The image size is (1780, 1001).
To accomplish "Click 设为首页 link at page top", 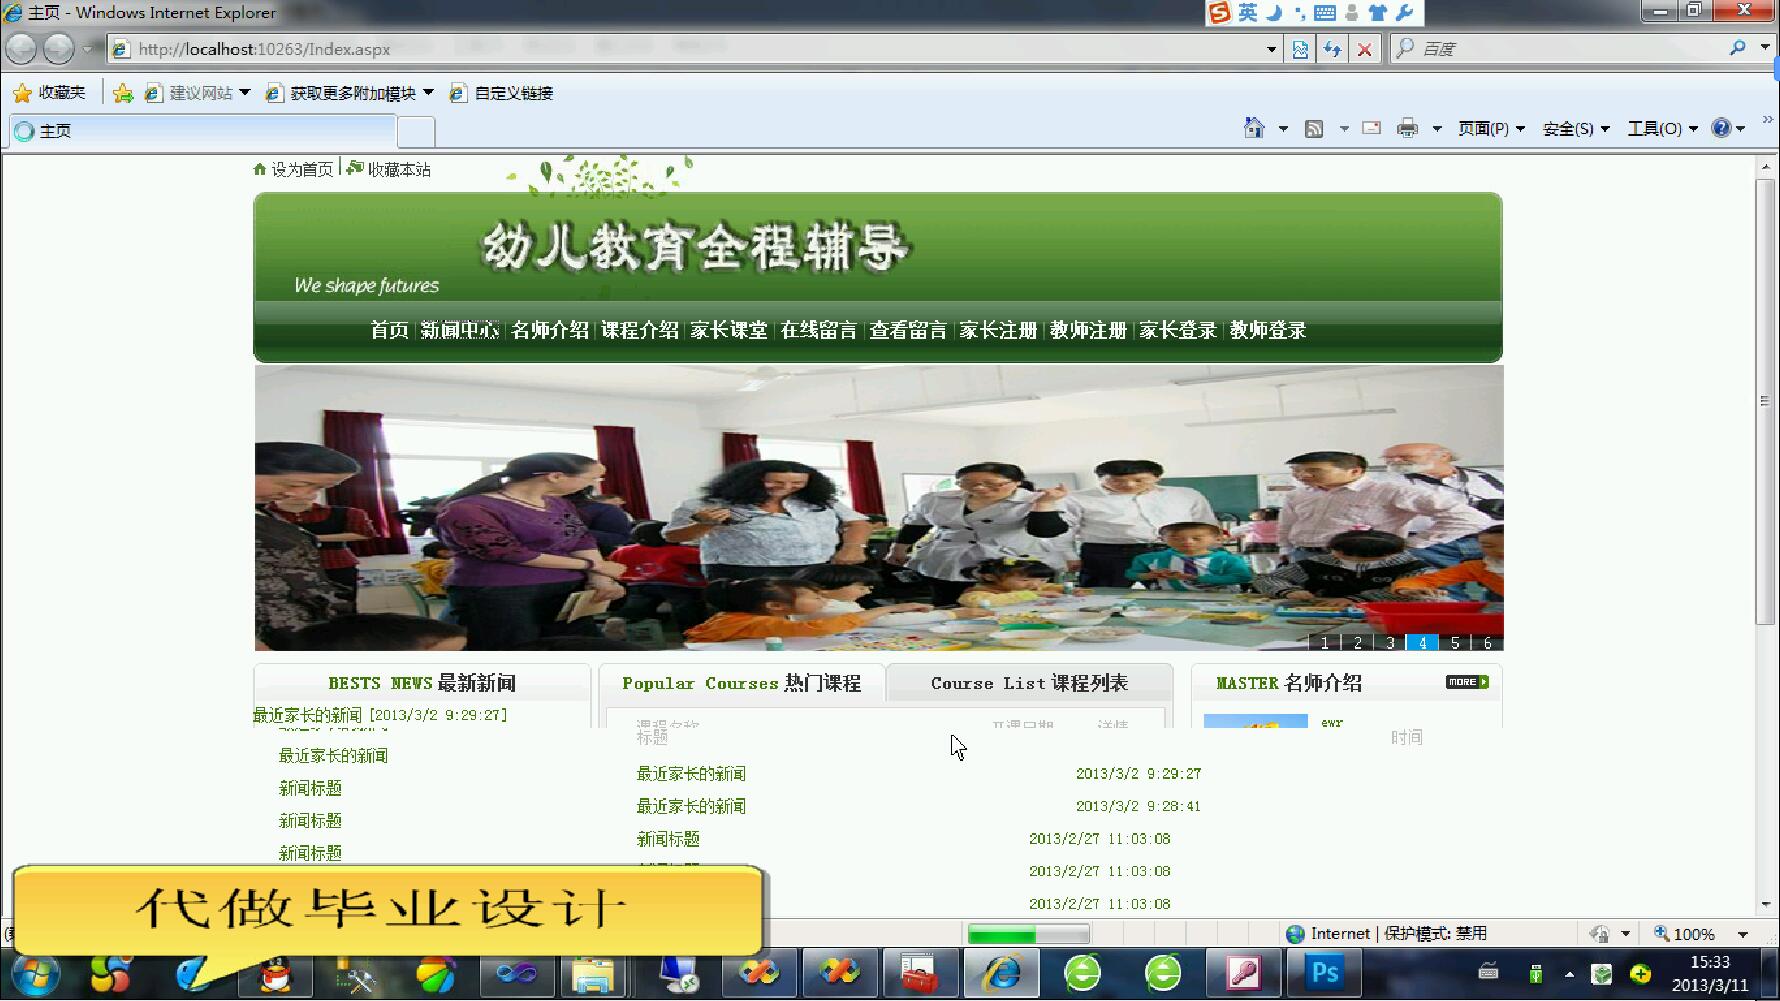I will point(302,170).
